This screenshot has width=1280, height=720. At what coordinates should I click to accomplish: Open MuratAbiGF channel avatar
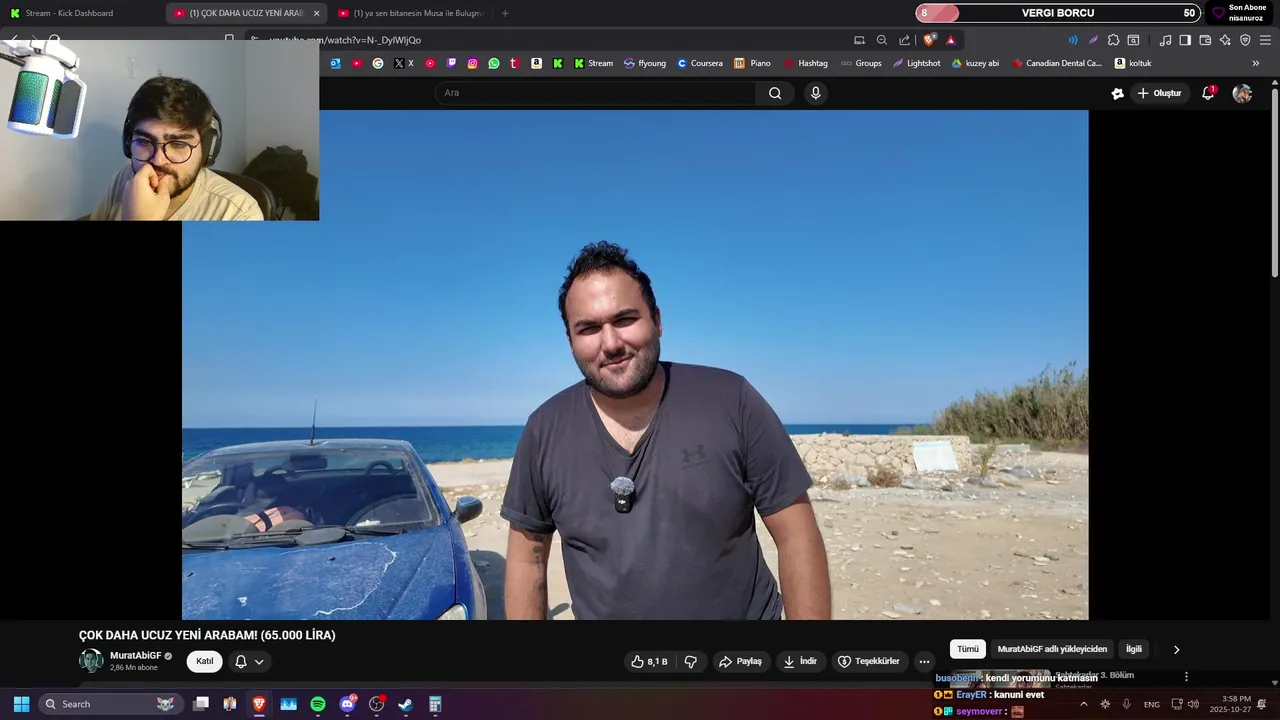pyautogui.click(x=91, y=661)
